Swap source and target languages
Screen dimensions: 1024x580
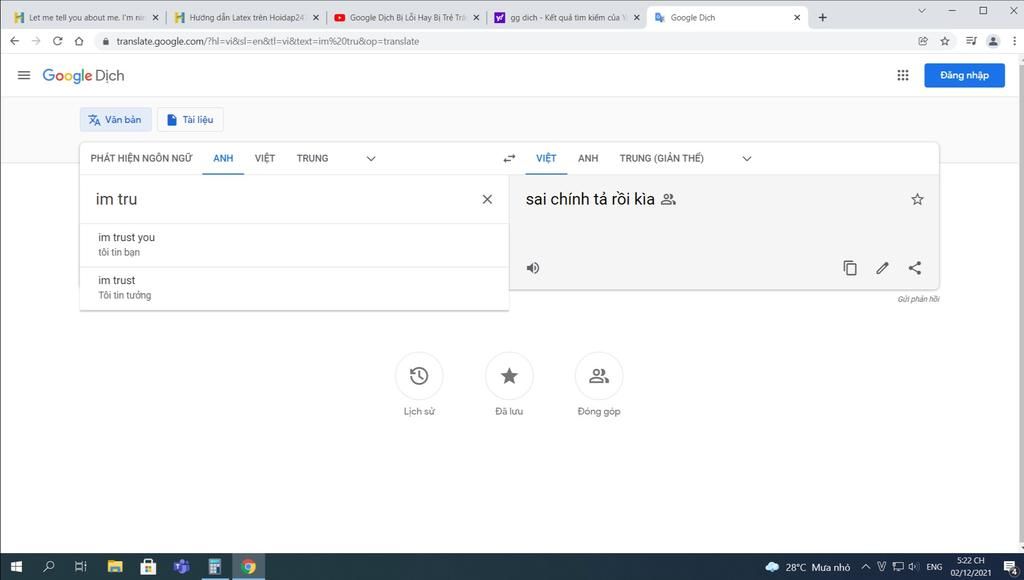pos(509,158)
